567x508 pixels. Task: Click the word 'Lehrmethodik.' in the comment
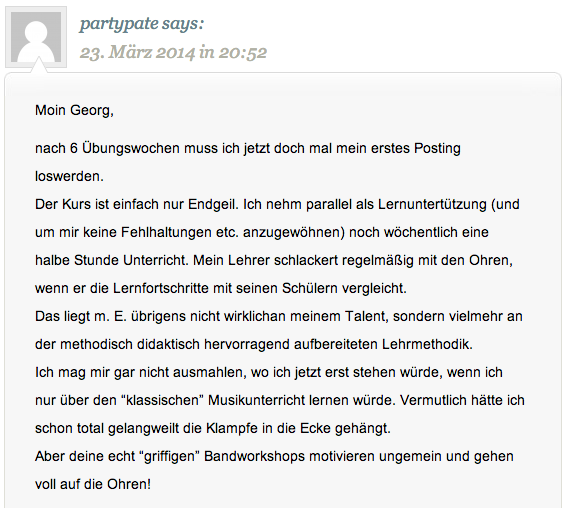427,344
